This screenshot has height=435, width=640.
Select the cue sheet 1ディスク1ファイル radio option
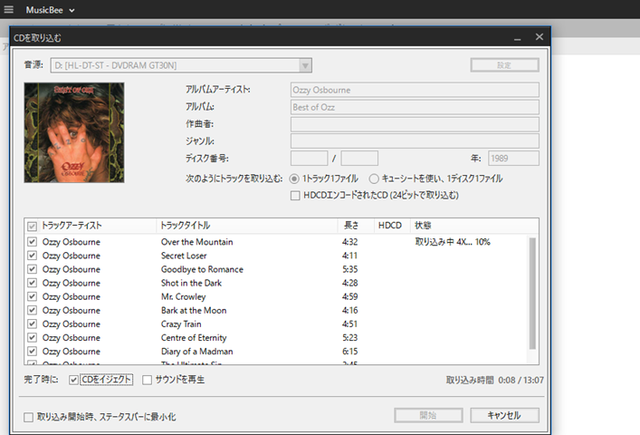[x=373, y=179]
